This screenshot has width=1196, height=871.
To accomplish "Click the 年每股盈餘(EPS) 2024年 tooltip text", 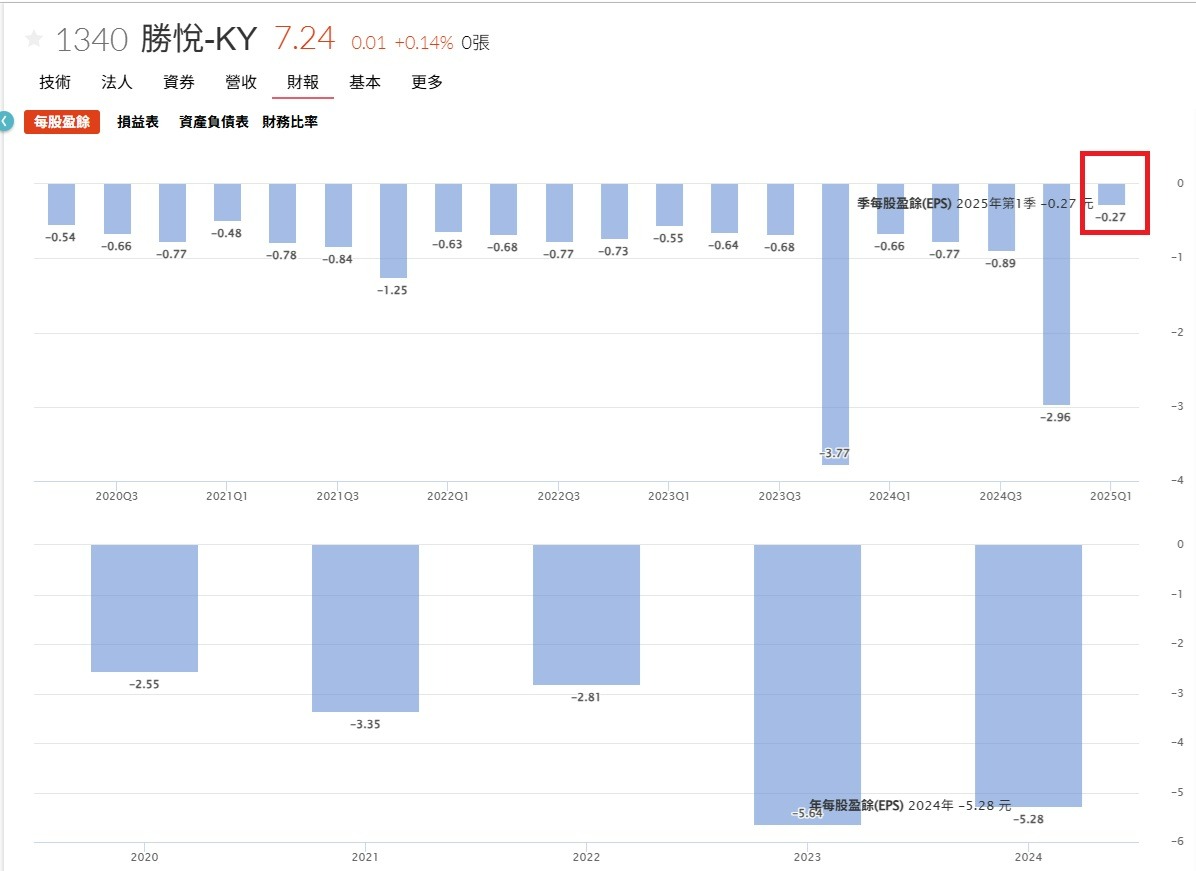I will [910, 805].
